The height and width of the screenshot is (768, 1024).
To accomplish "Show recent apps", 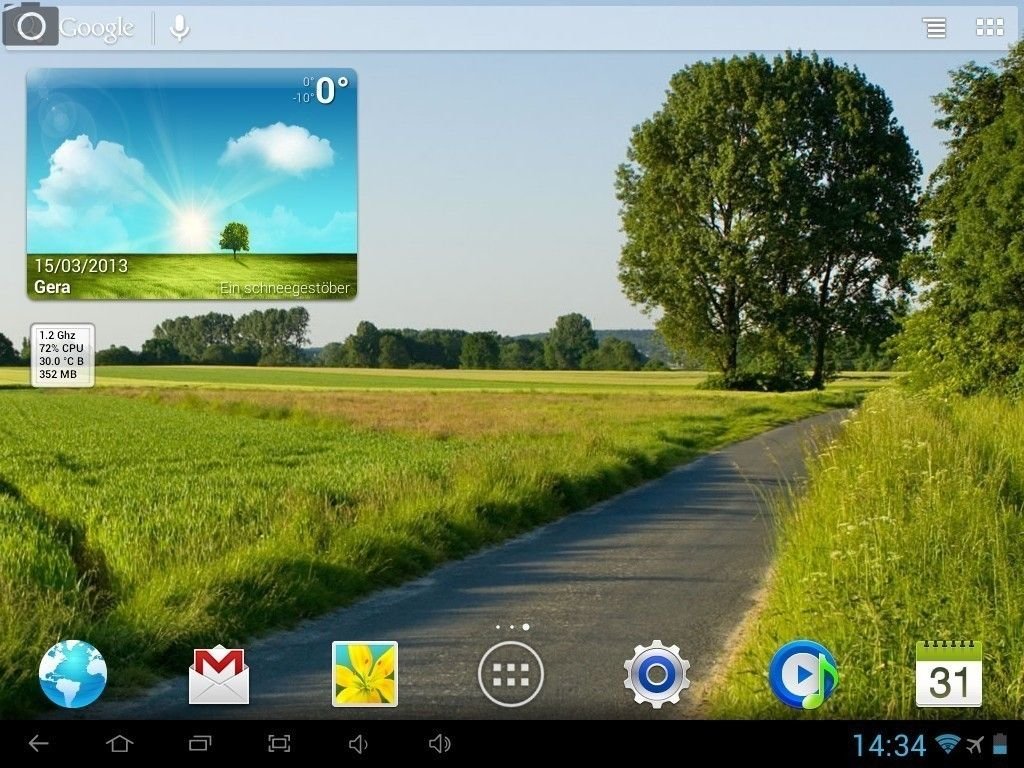I will pos(200,743).
